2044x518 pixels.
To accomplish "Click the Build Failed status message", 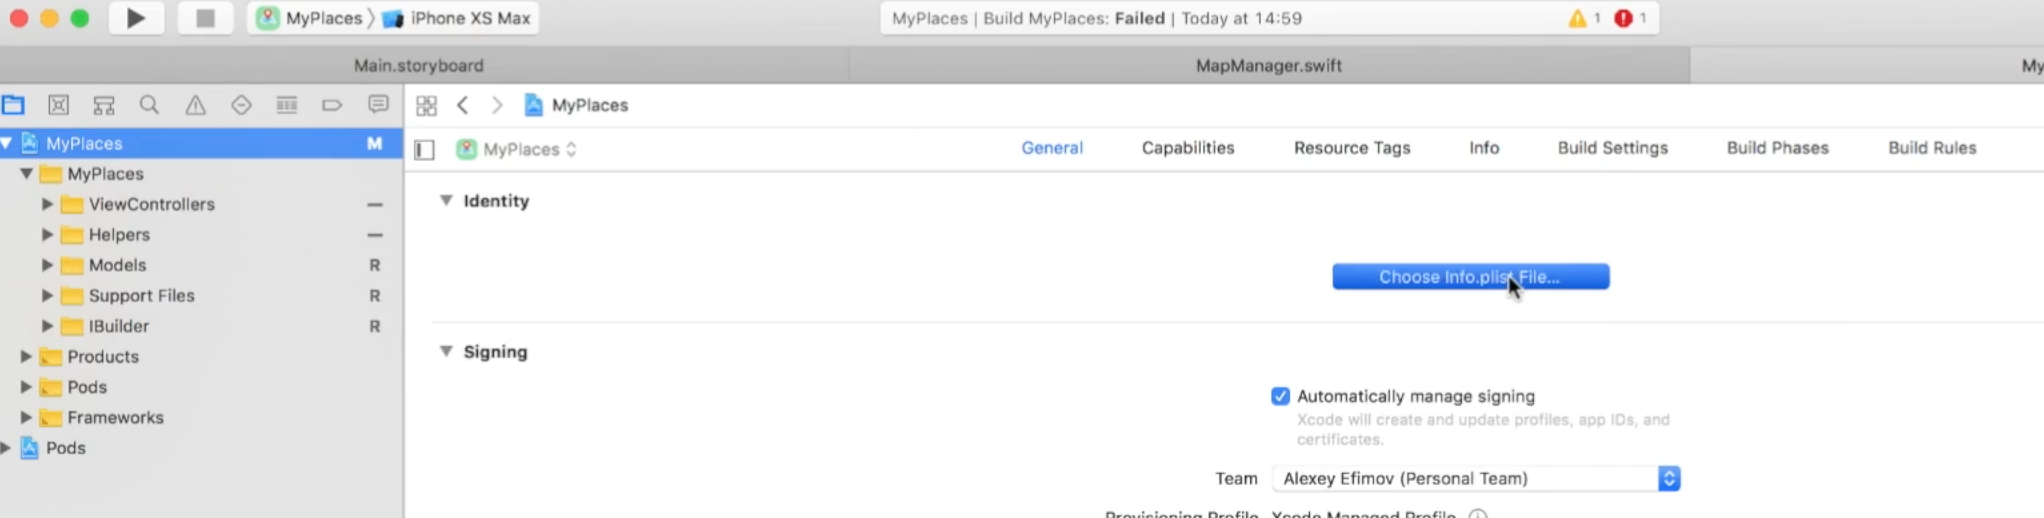I will [1096, 18].
